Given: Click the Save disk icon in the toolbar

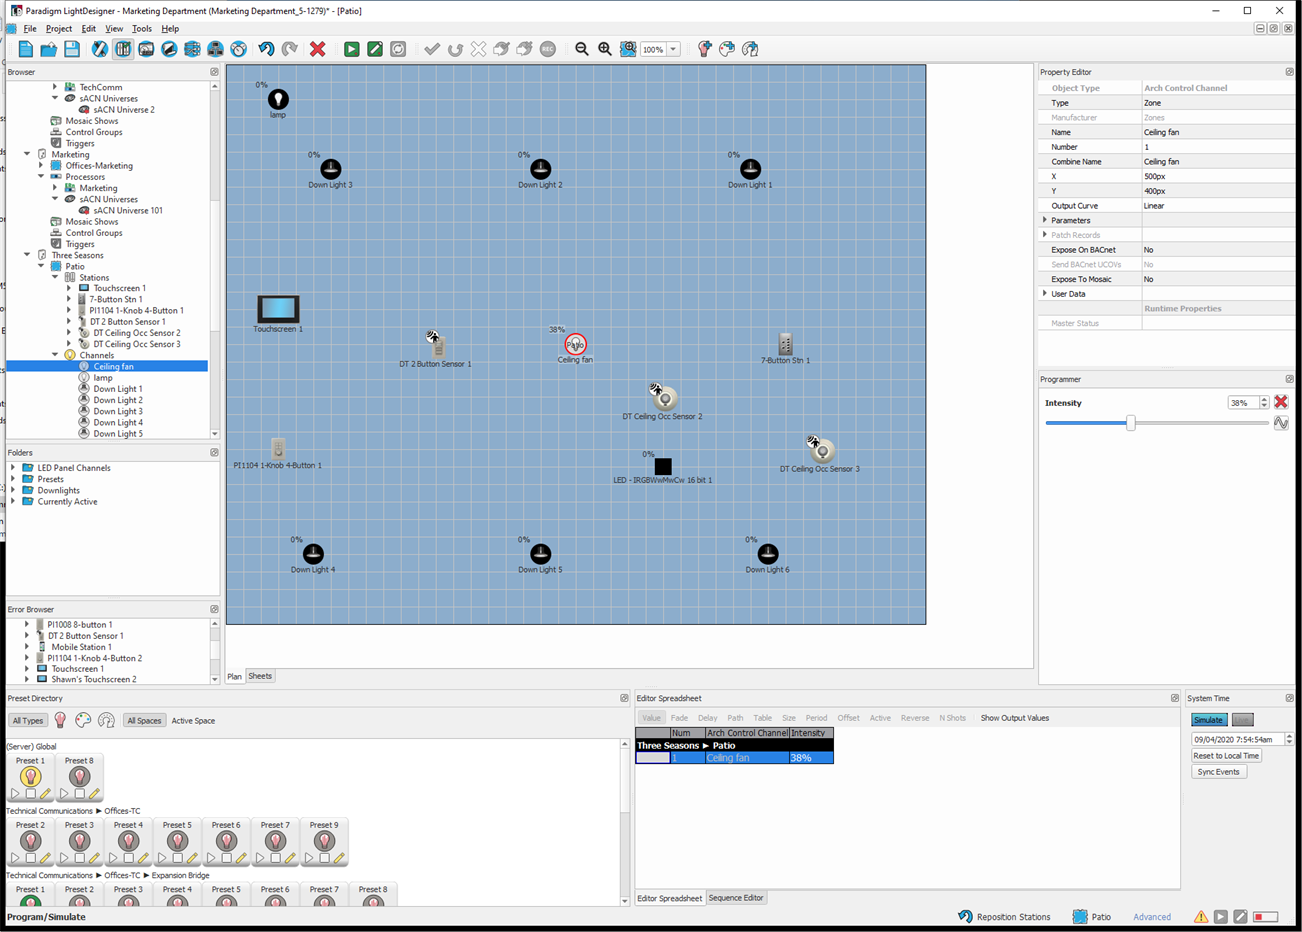Looking at the screenshot, I should (x=72, y=49).
